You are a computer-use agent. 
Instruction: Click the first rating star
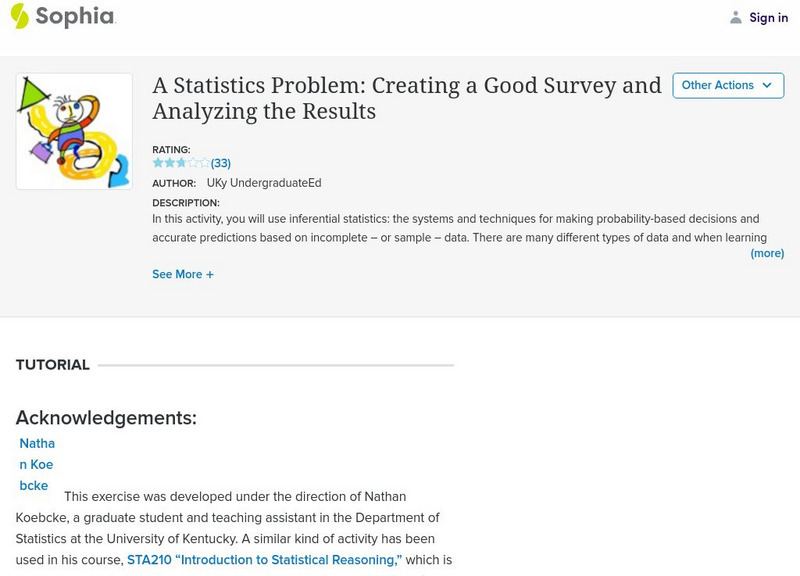tap(158, 163)
